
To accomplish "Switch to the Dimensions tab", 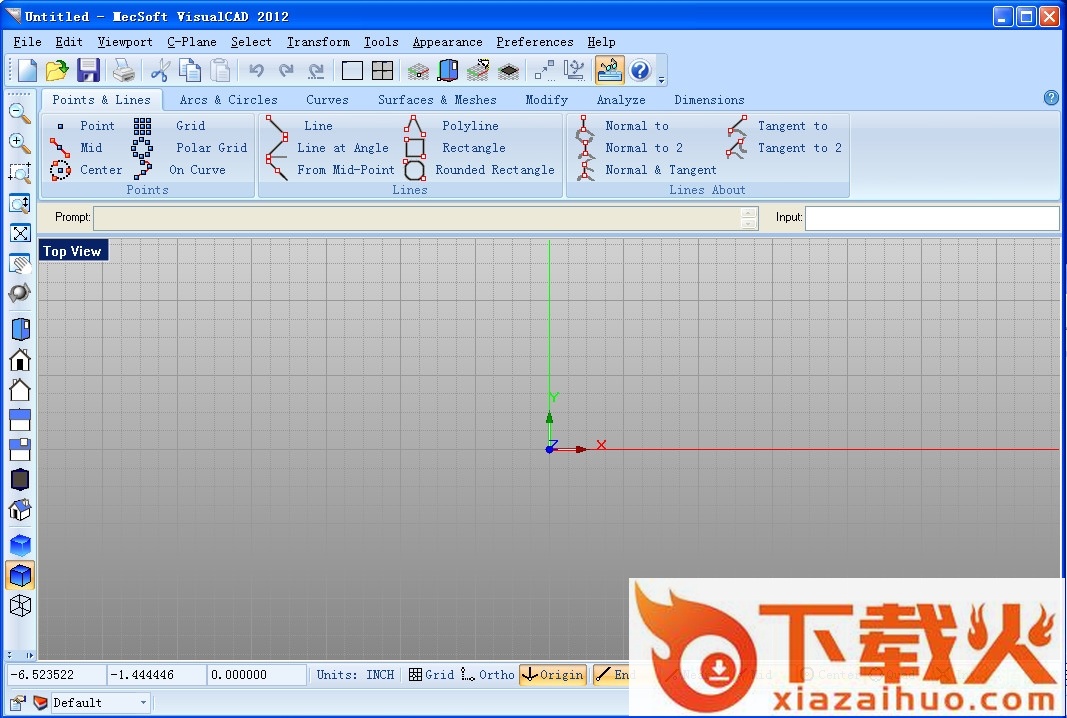I will (x=709, y=99).
